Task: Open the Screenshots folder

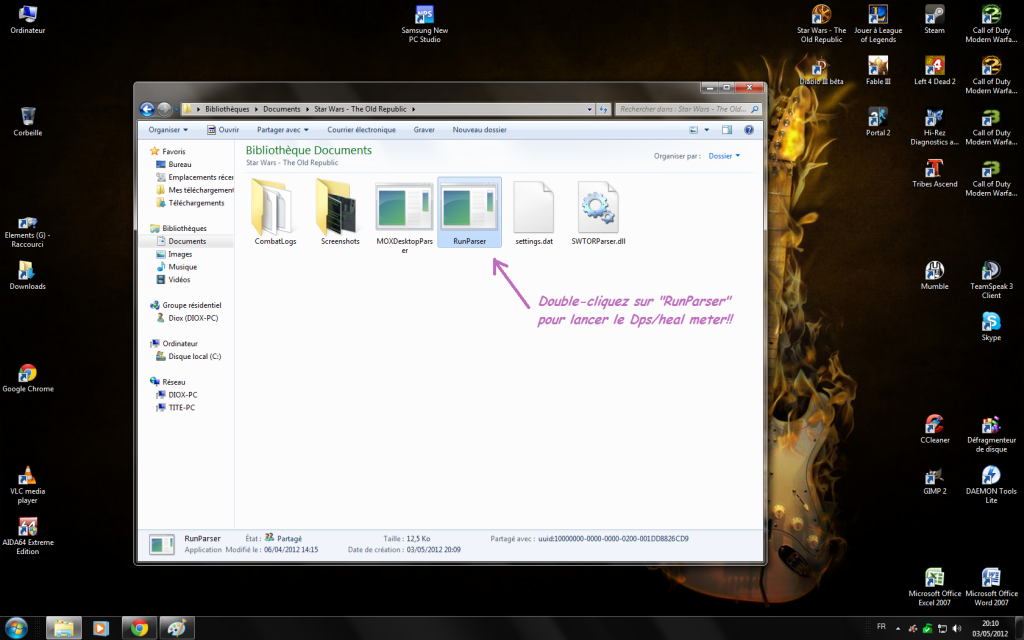Action: click(340, 213)
